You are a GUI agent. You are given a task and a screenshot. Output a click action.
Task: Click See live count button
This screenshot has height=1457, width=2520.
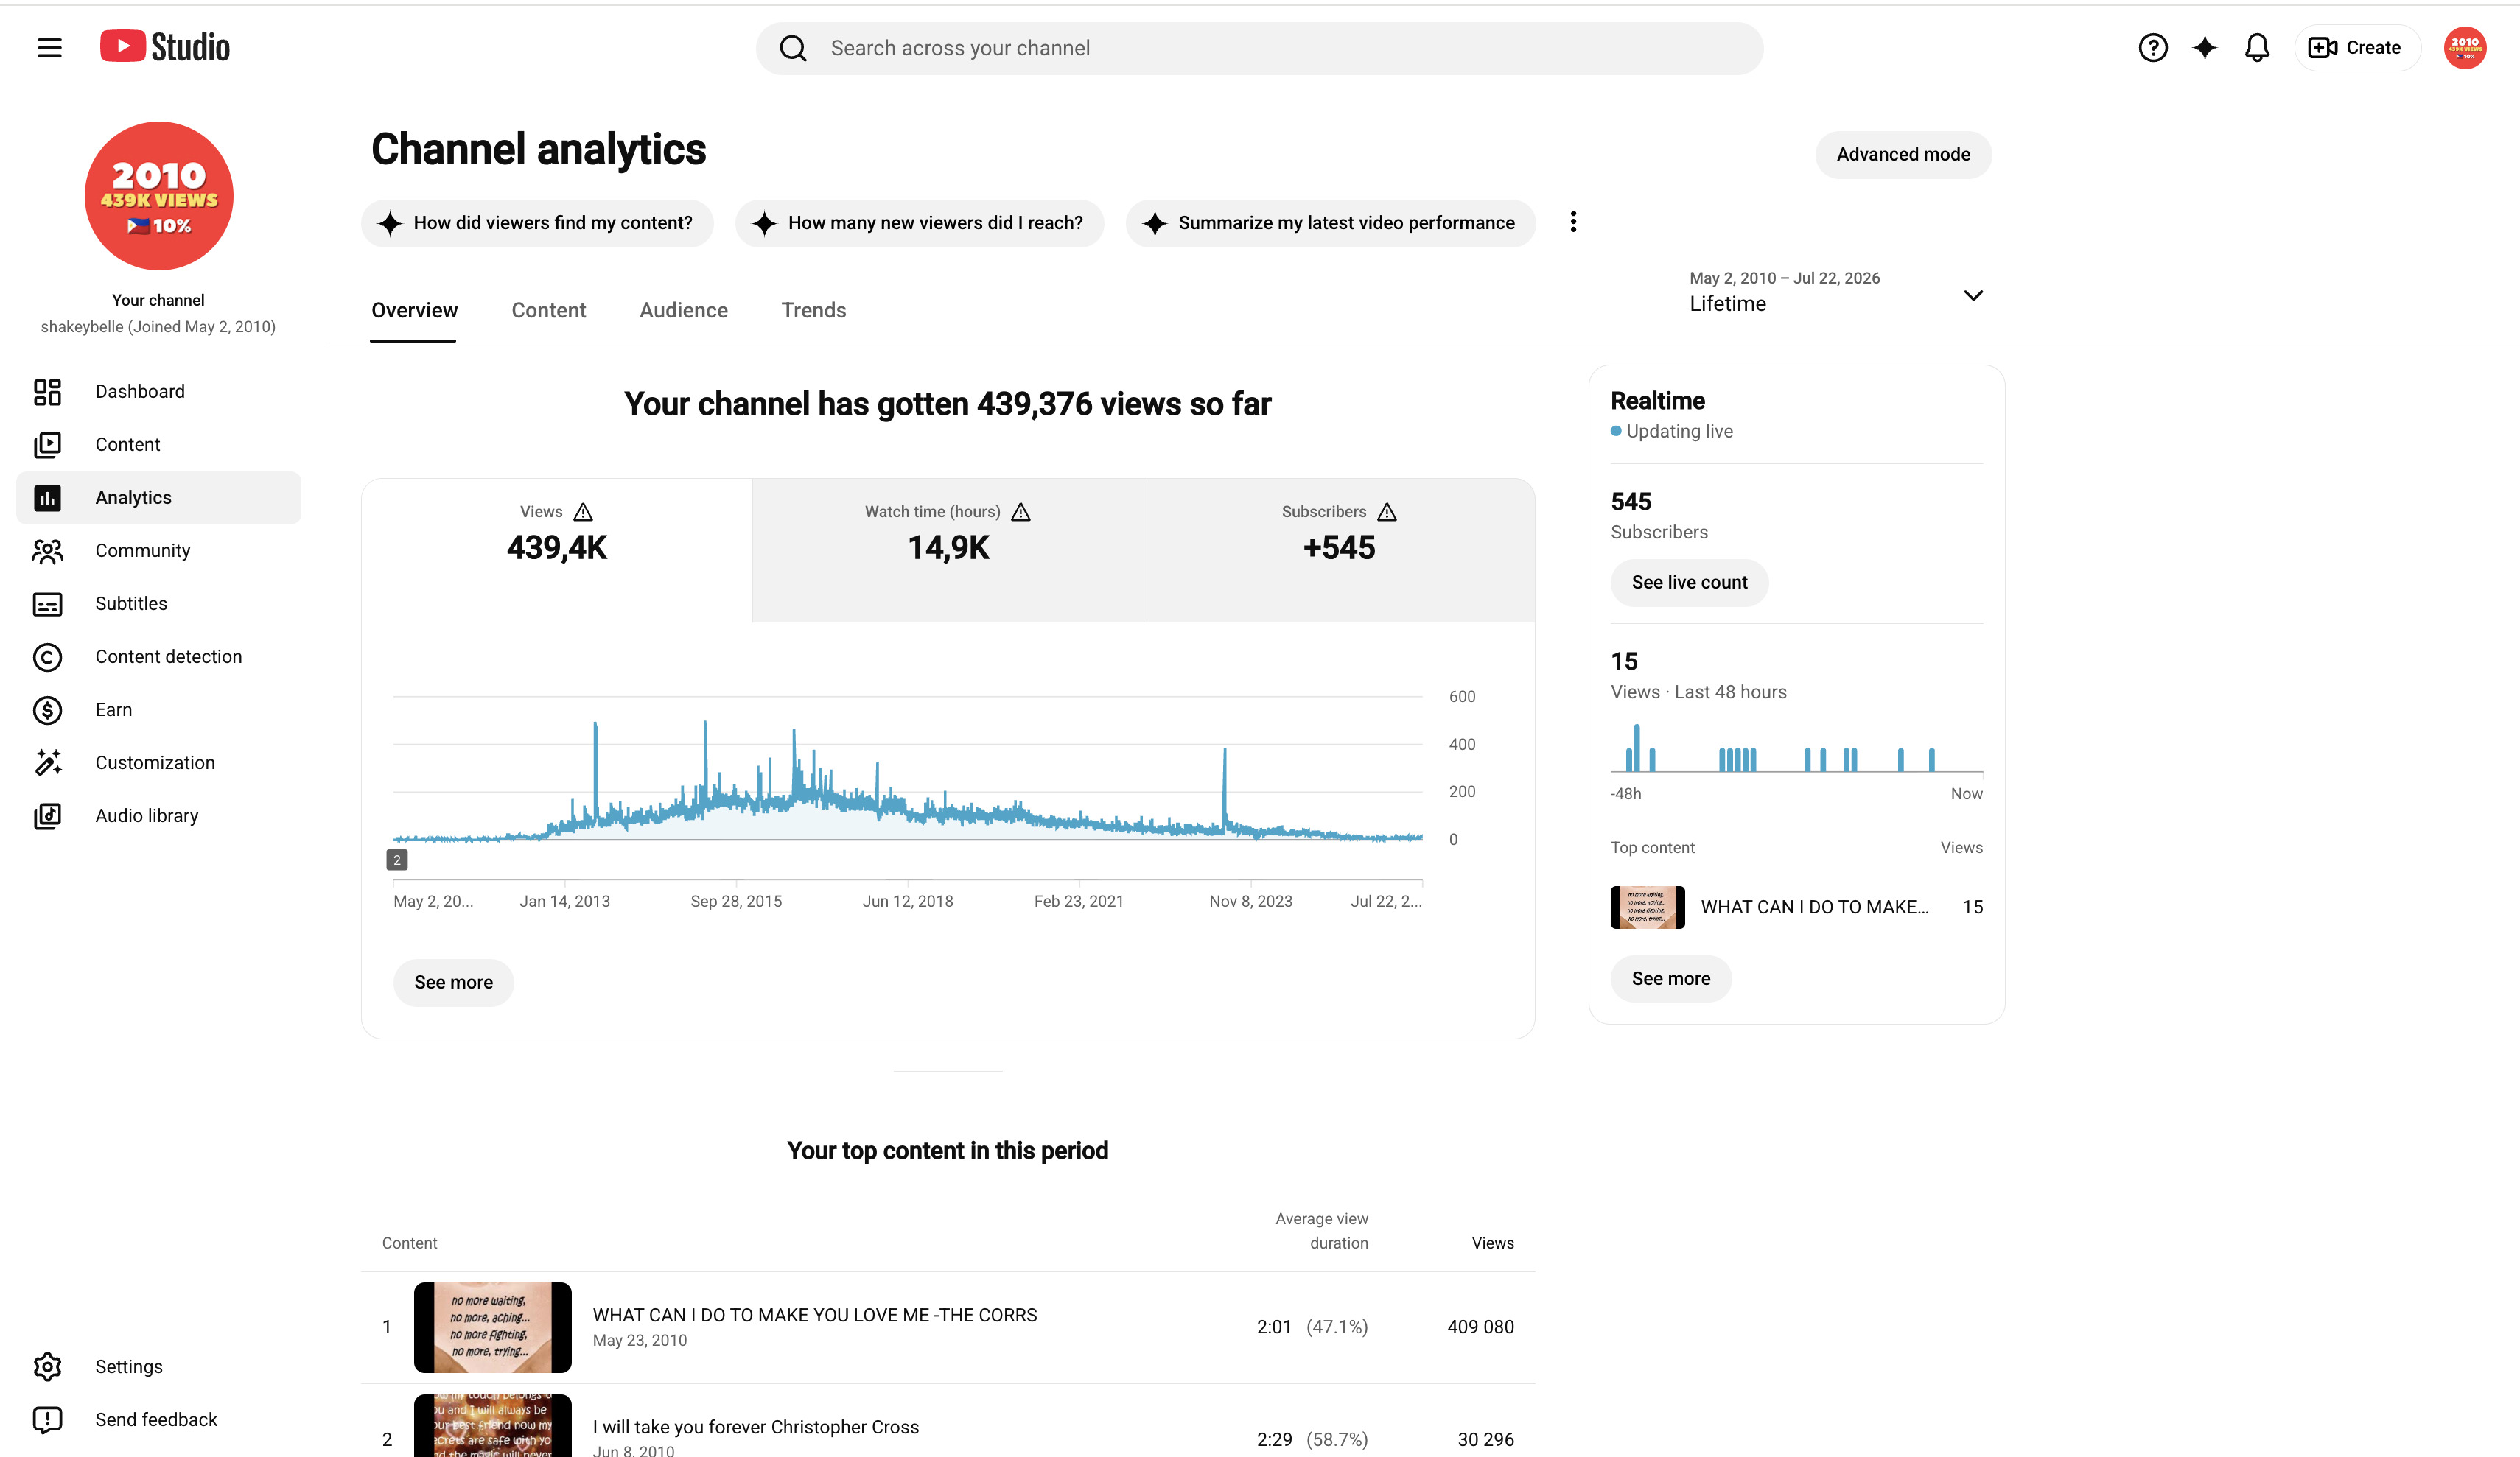point(1689,582)
